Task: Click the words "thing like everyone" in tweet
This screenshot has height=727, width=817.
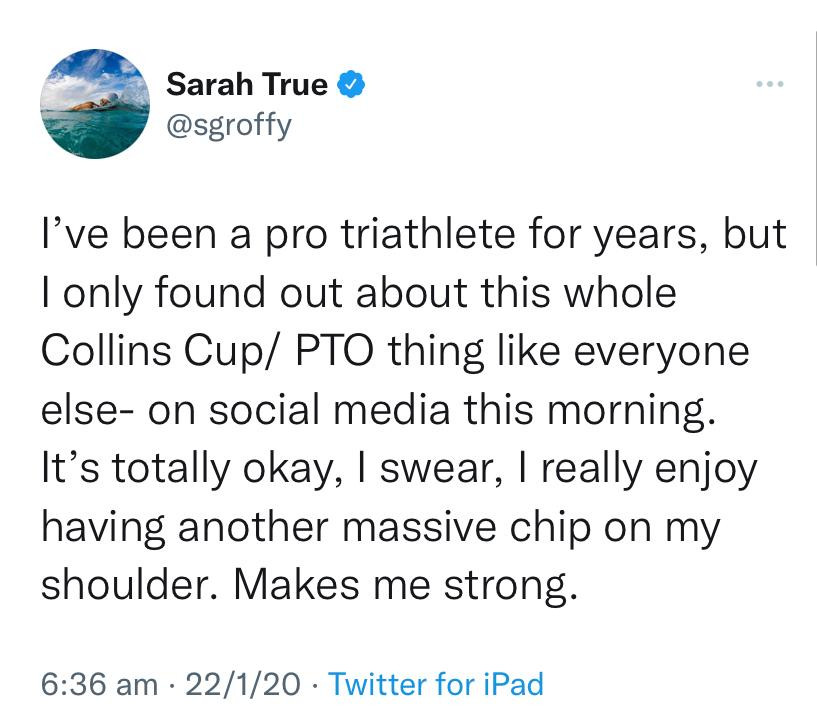Action: [x=568, y=352]
